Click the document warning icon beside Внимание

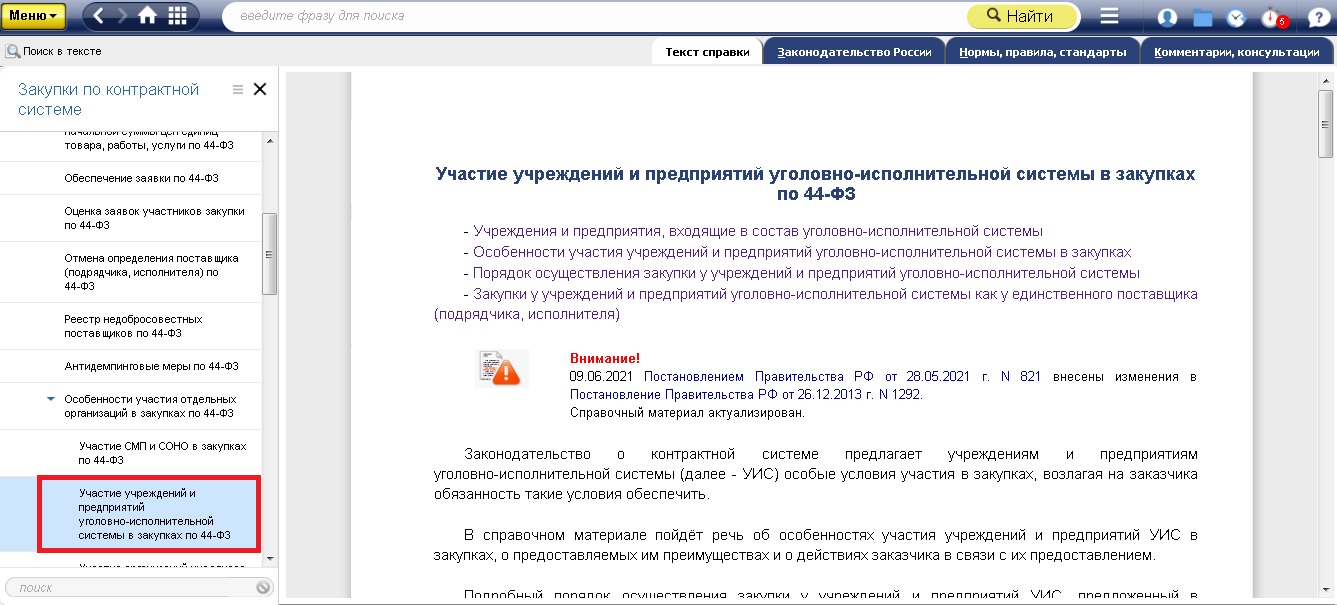(498, 369)
